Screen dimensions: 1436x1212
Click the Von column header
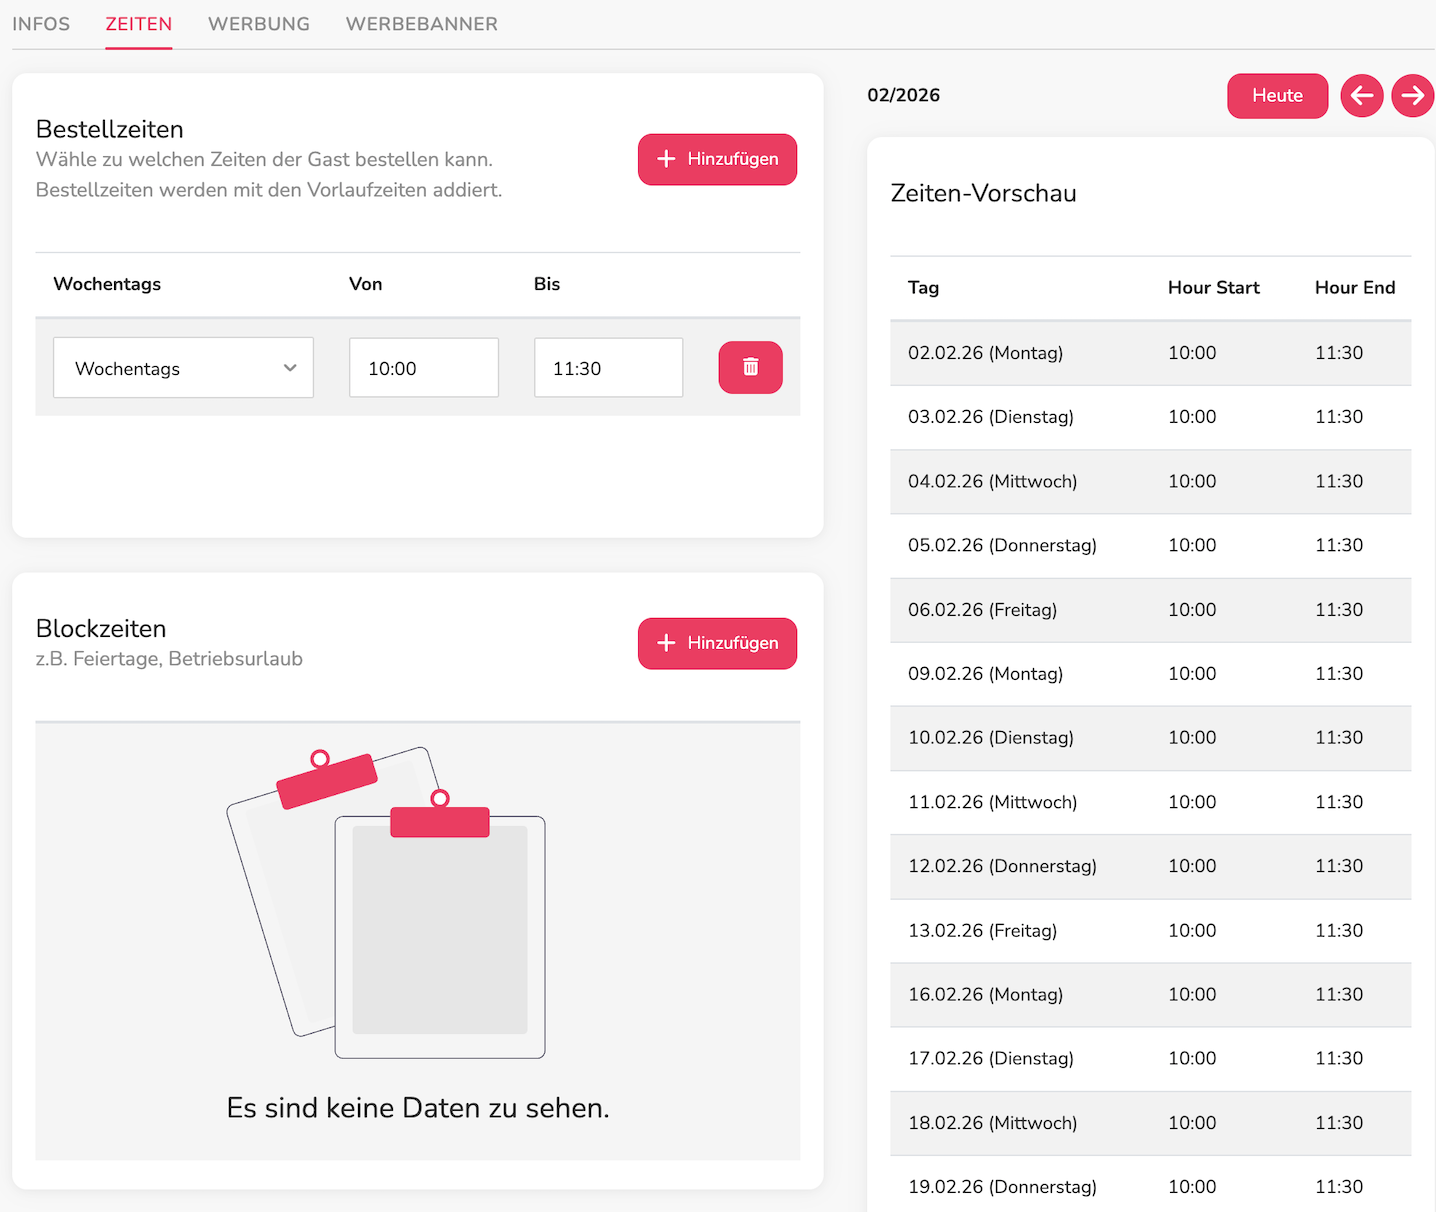(365, 284)
